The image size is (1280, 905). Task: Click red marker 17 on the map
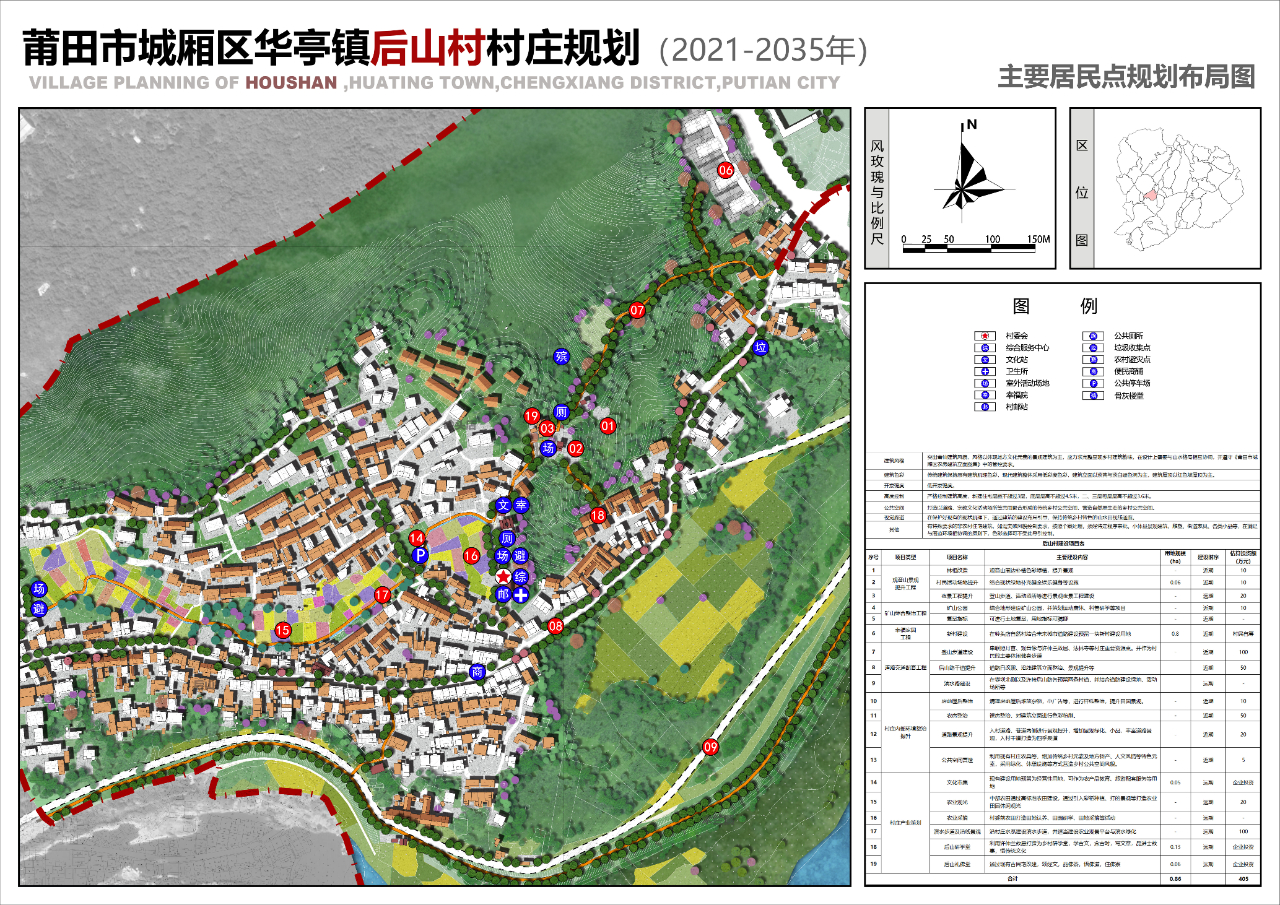tap(381, 595)
